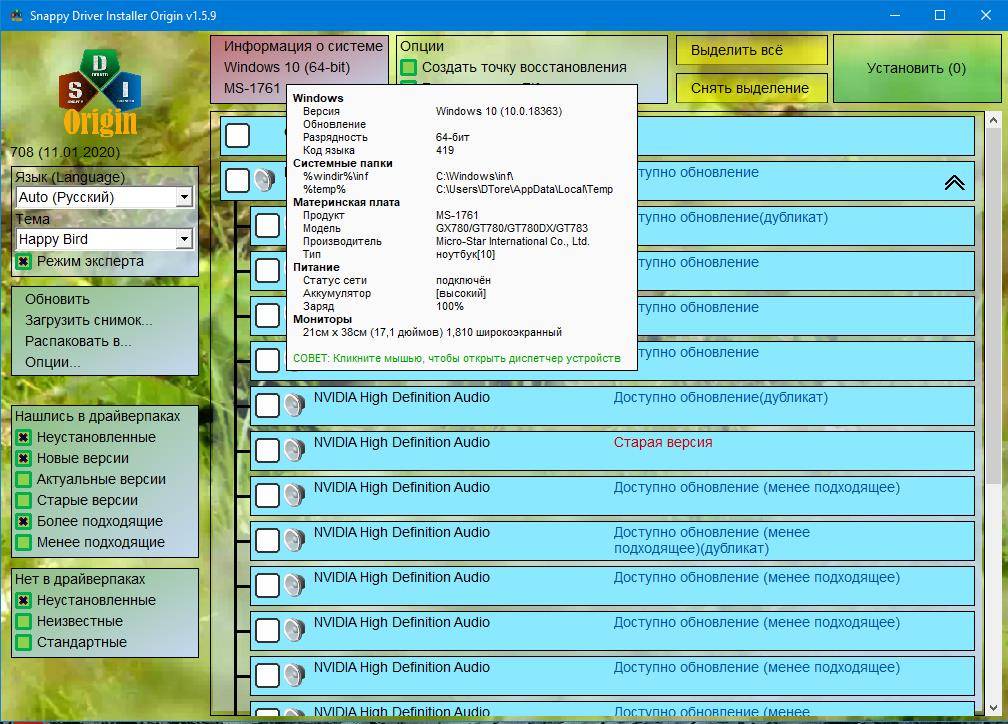Check the '(менее подходящее)(дубликат)' driver row
The image size is (1008, 724).
(267, 541)
